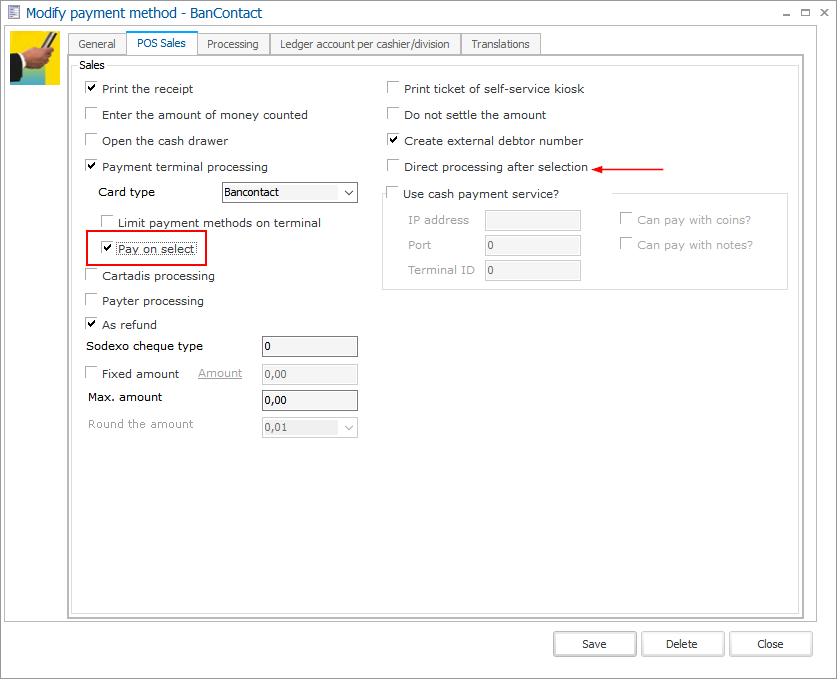Go to Ledger account per cashier/division tab
Viewport: 837px width, 679px height.
365,44
